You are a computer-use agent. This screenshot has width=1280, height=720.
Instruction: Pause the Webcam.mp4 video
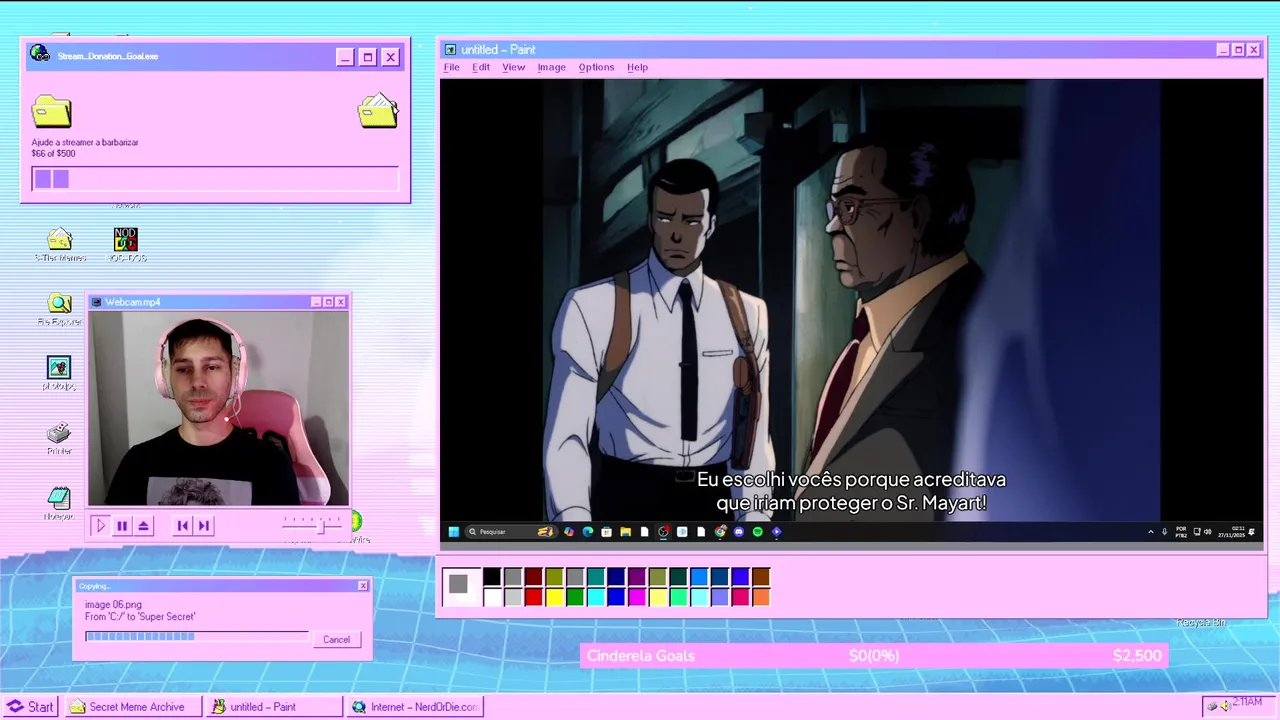(x=122, y=526)
